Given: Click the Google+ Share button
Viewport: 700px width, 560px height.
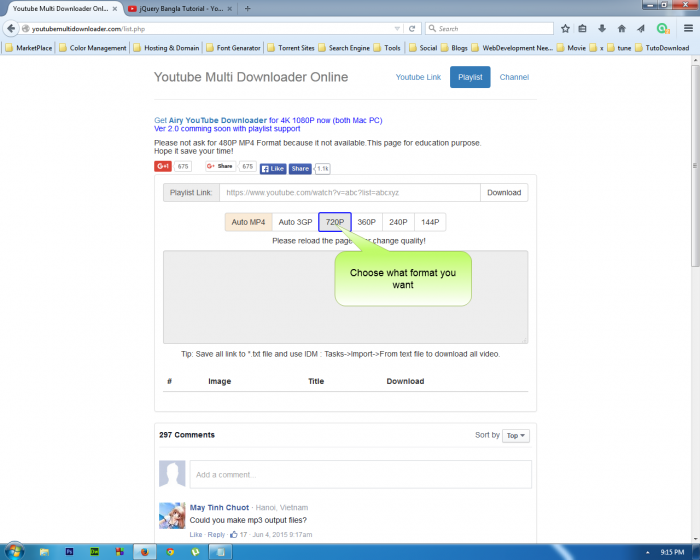Looking at the screenshot, I should 221,166.
